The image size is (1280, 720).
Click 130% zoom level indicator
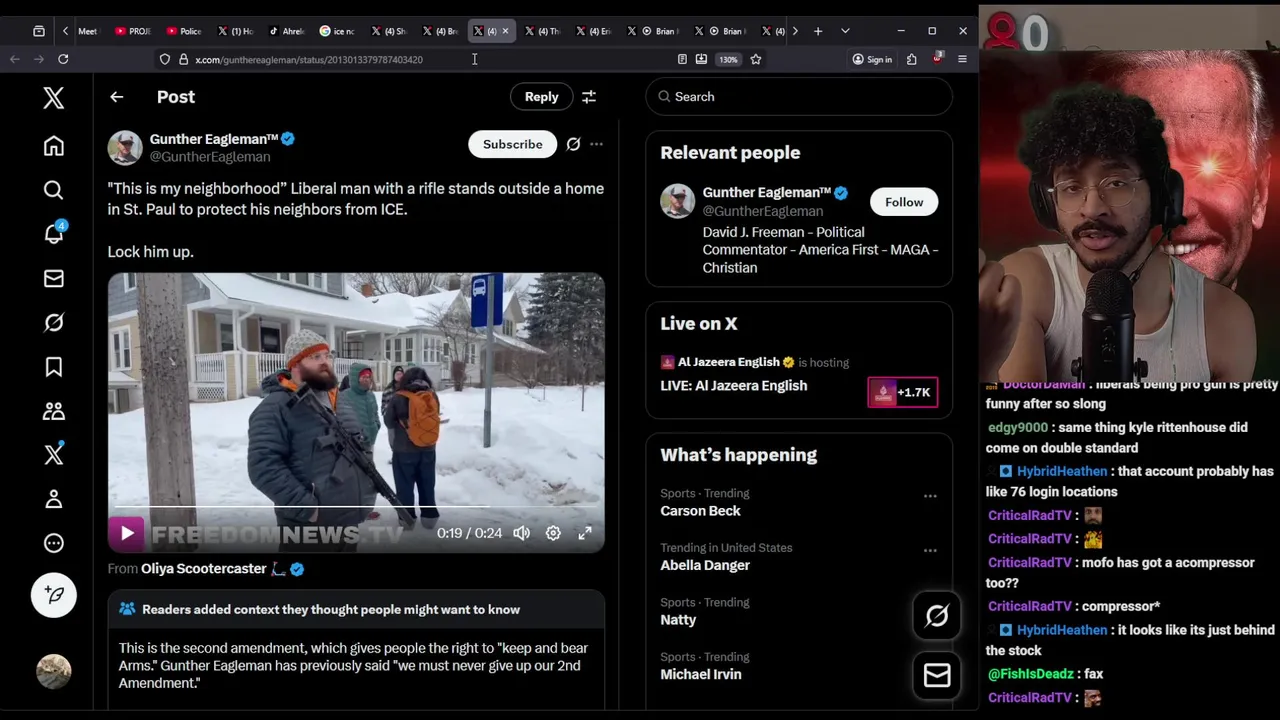point(728,60)
